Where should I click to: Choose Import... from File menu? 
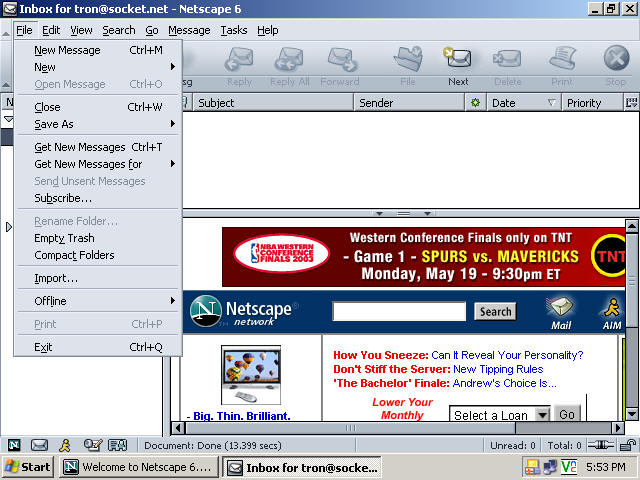[98, 278]
